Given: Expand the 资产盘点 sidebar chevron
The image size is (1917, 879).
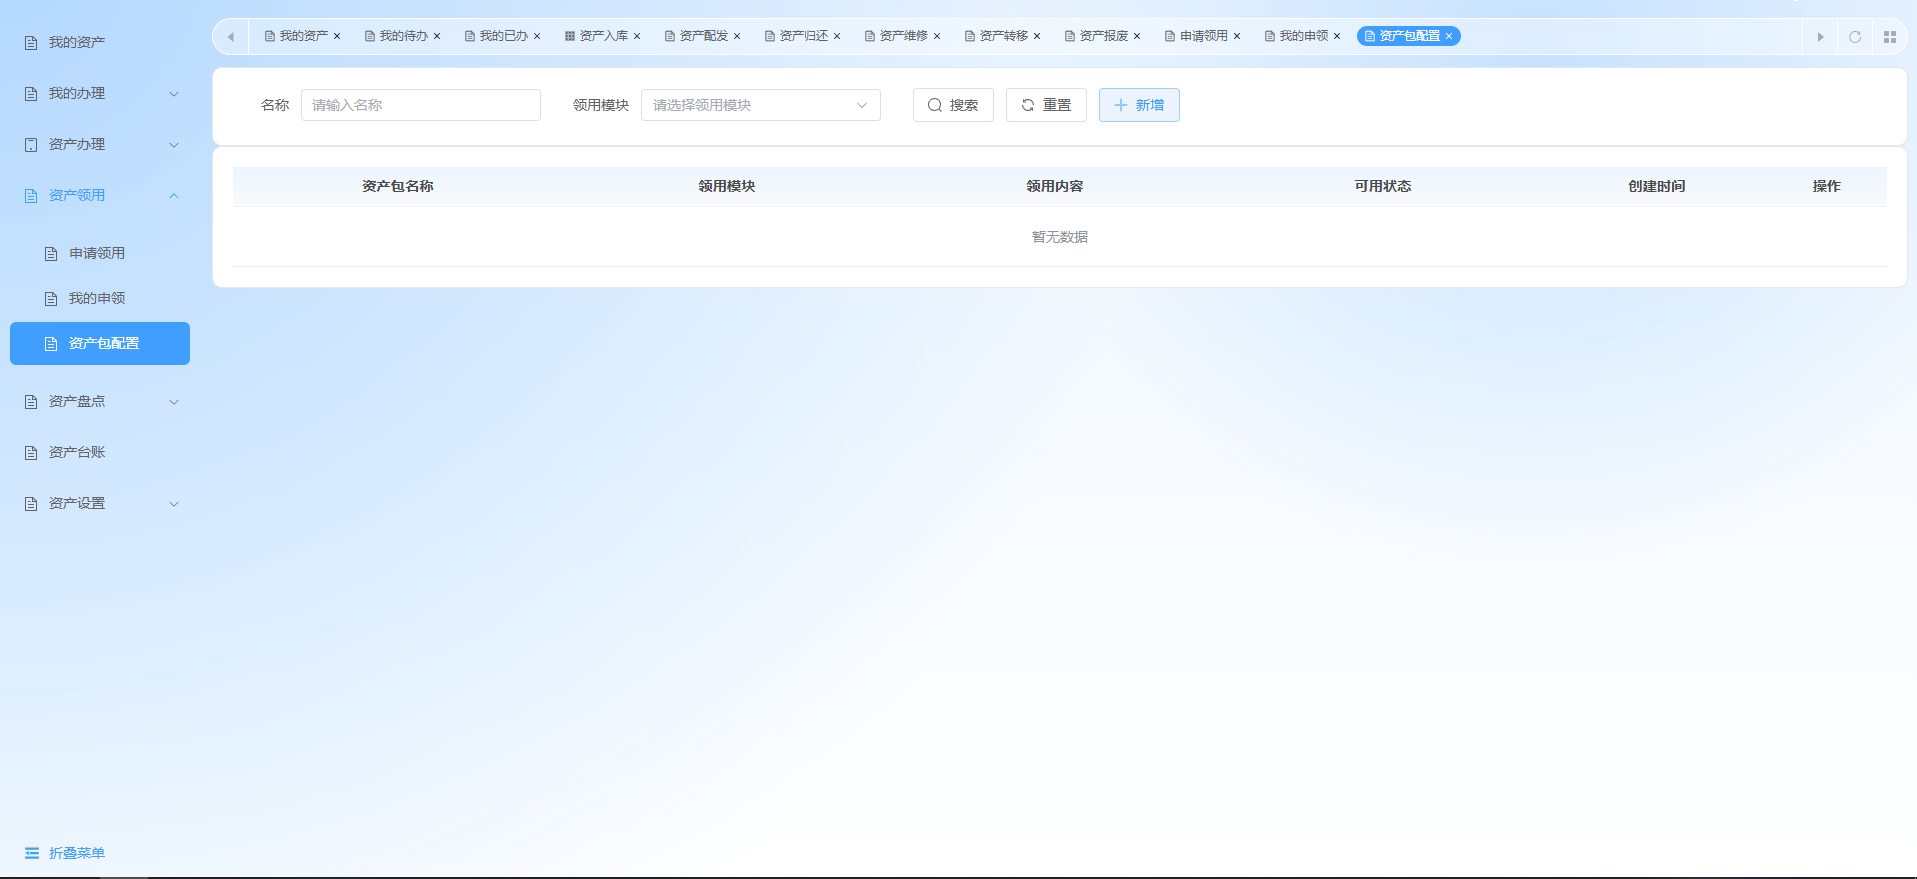Looking at the screenshot, I should tap(174, 402).
